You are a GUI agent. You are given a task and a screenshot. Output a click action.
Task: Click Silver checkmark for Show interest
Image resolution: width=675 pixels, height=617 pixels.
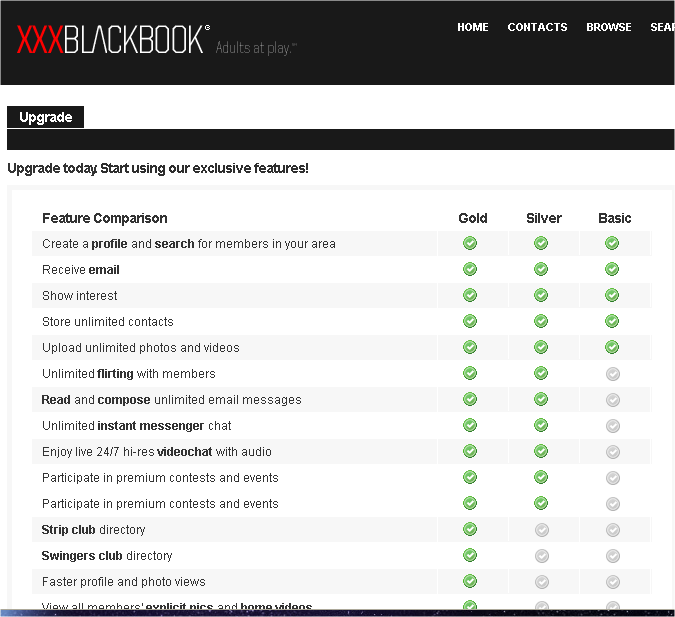pyautogui.click(x=541, y=295)
